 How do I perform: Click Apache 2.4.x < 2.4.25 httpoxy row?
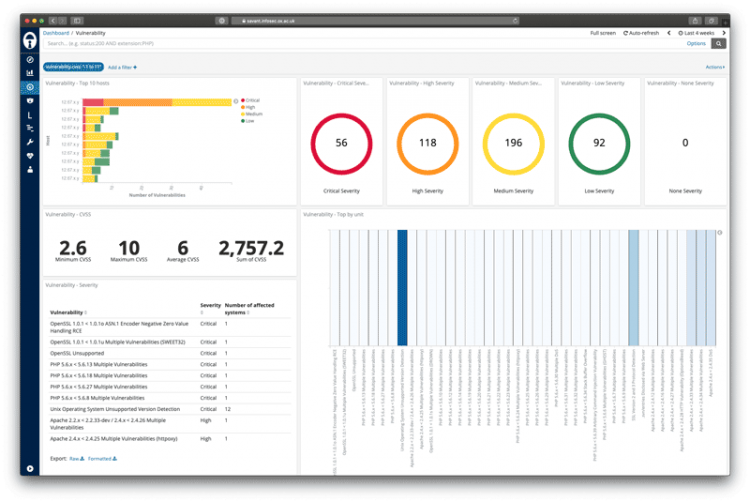point(170,439)
